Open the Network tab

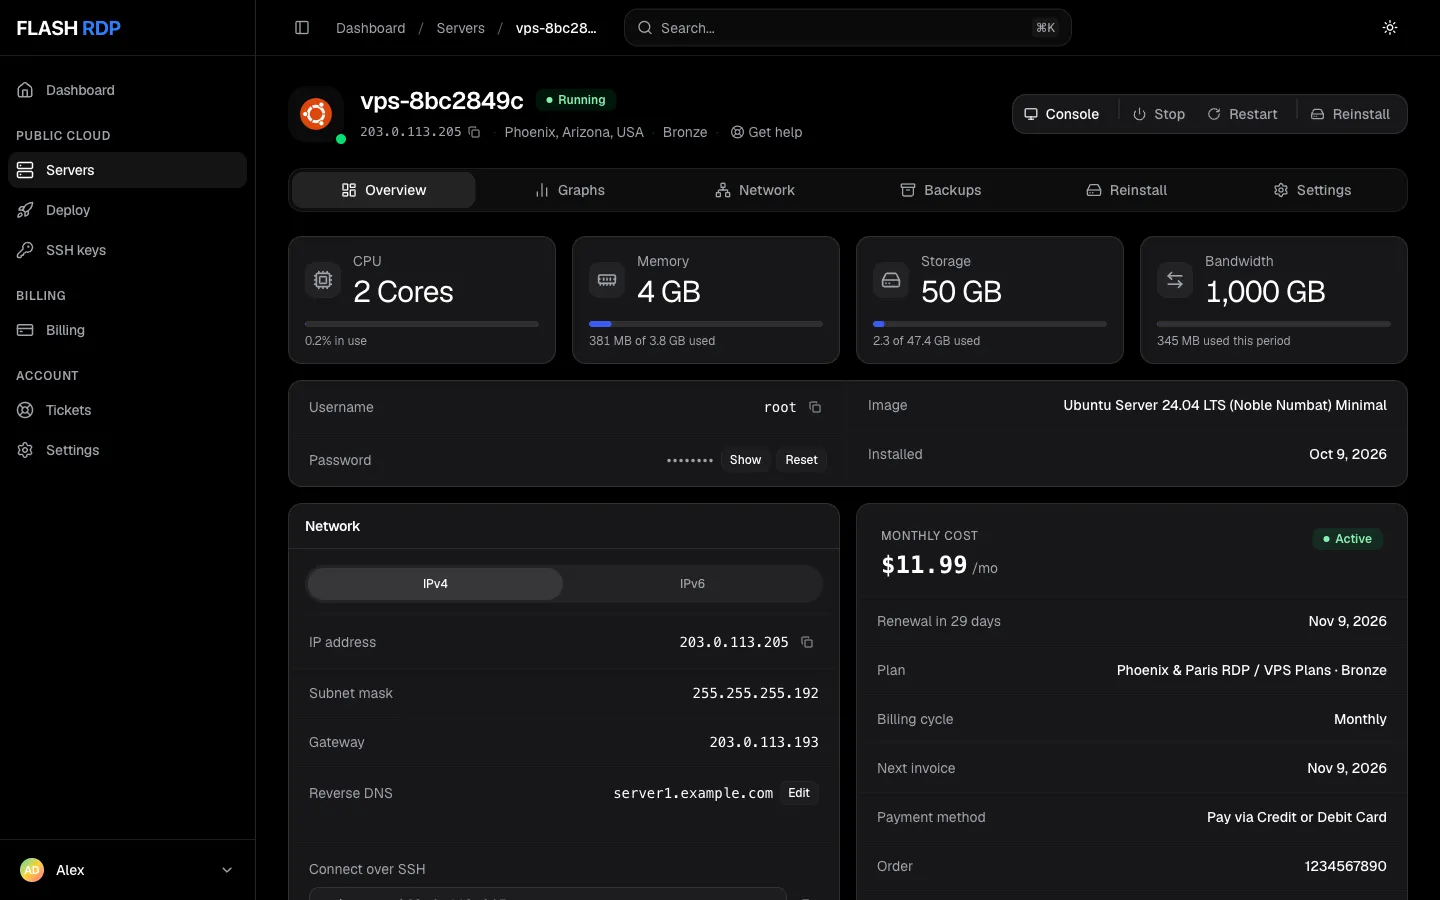755,190
